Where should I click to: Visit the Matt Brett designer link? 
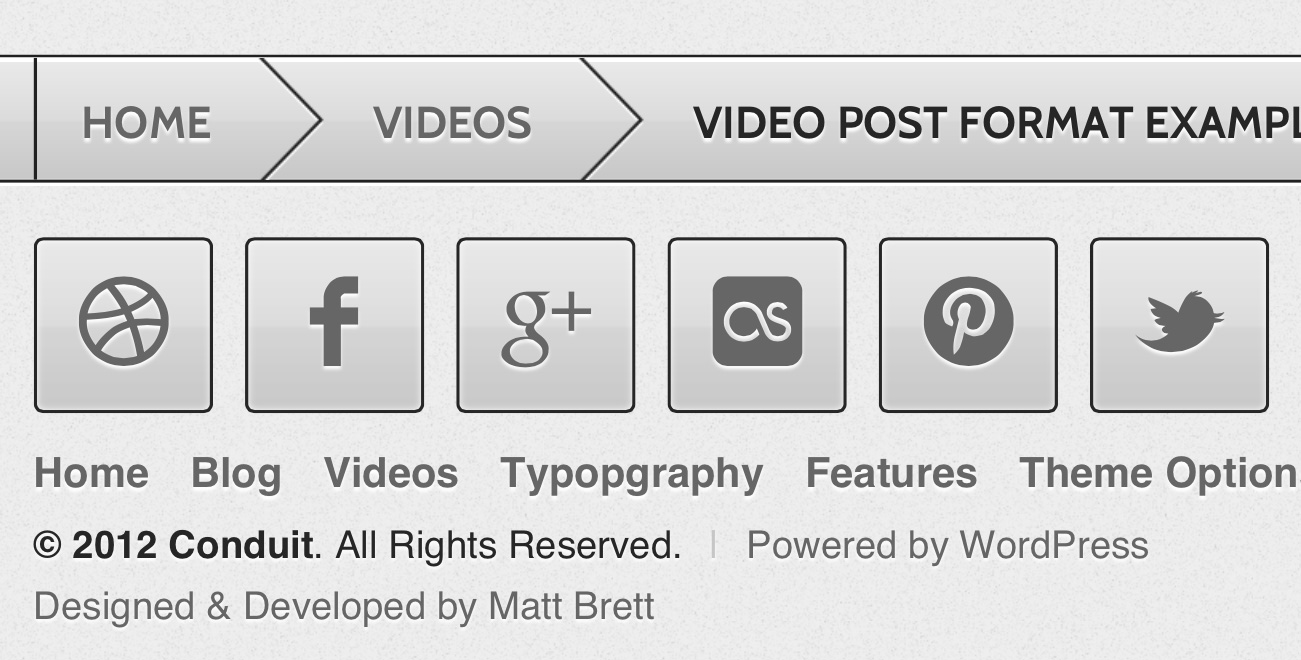(x=571, y=607)
